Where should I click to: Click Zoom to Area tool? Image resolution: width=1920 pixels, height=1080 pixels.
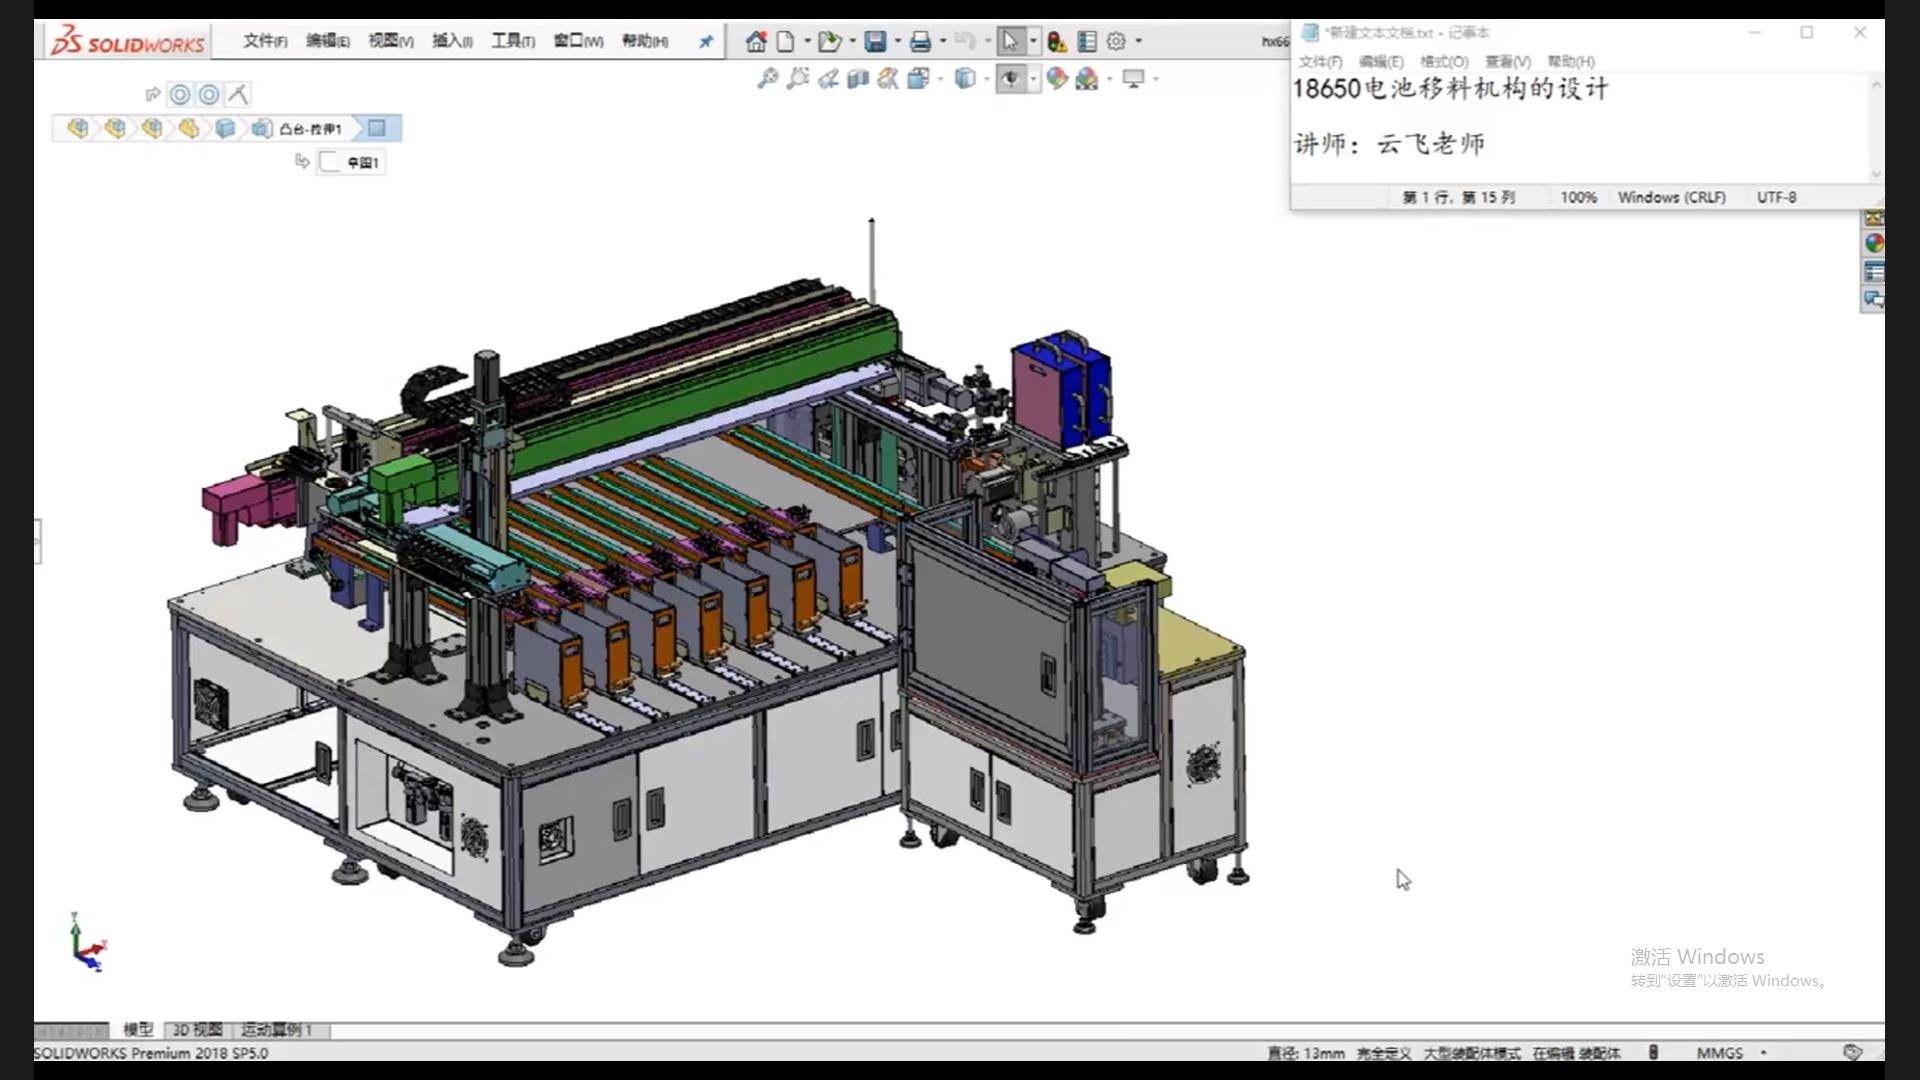798,78
